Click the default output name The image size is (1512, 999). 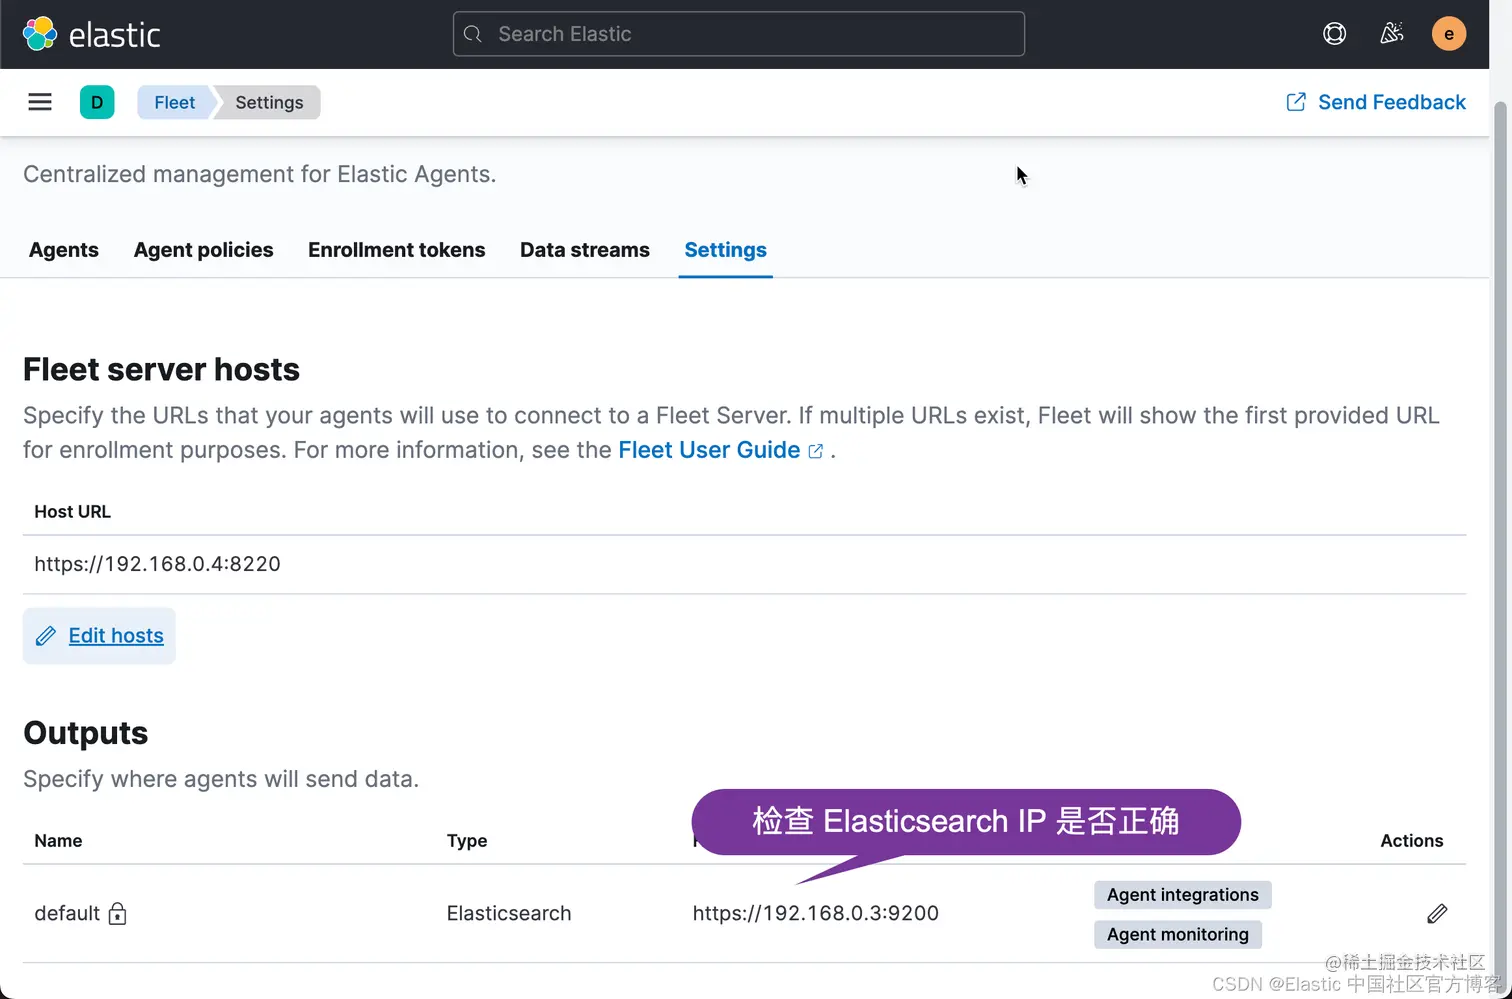point(67,913)
